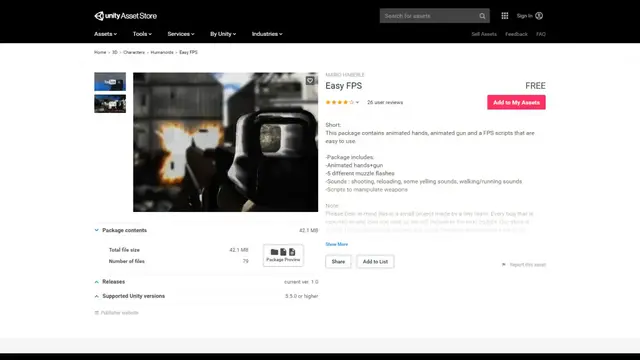Screen dimensions: 640x360
Task: Click the current ver. 1.0 text
Action: pyautogui.click(x=301, y=282)
